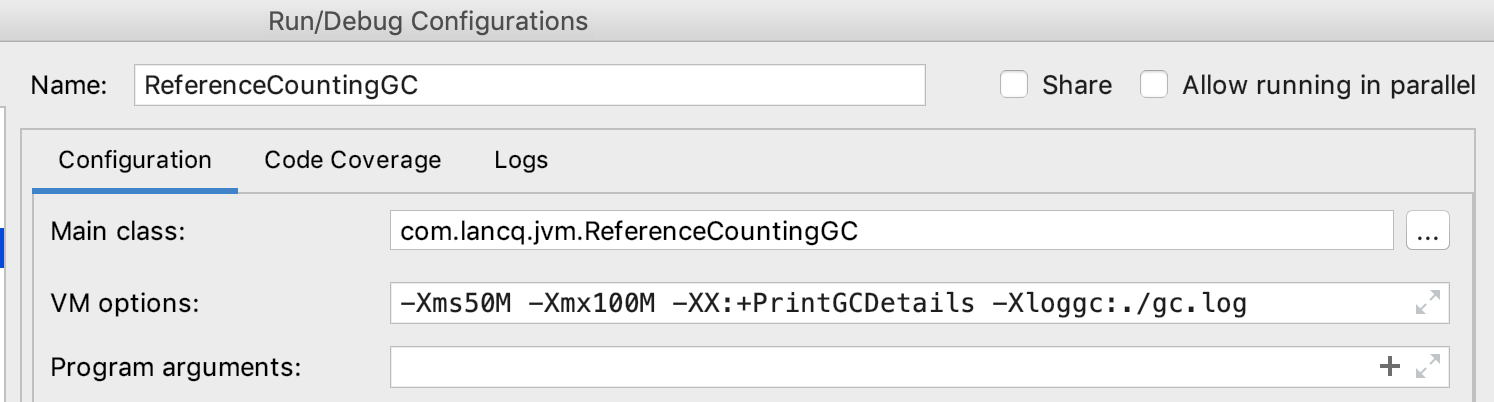Toggle the Share checkbox
Image resolution: width=1494 pixels, height=402 pixels.
(x=1015, y=85)
